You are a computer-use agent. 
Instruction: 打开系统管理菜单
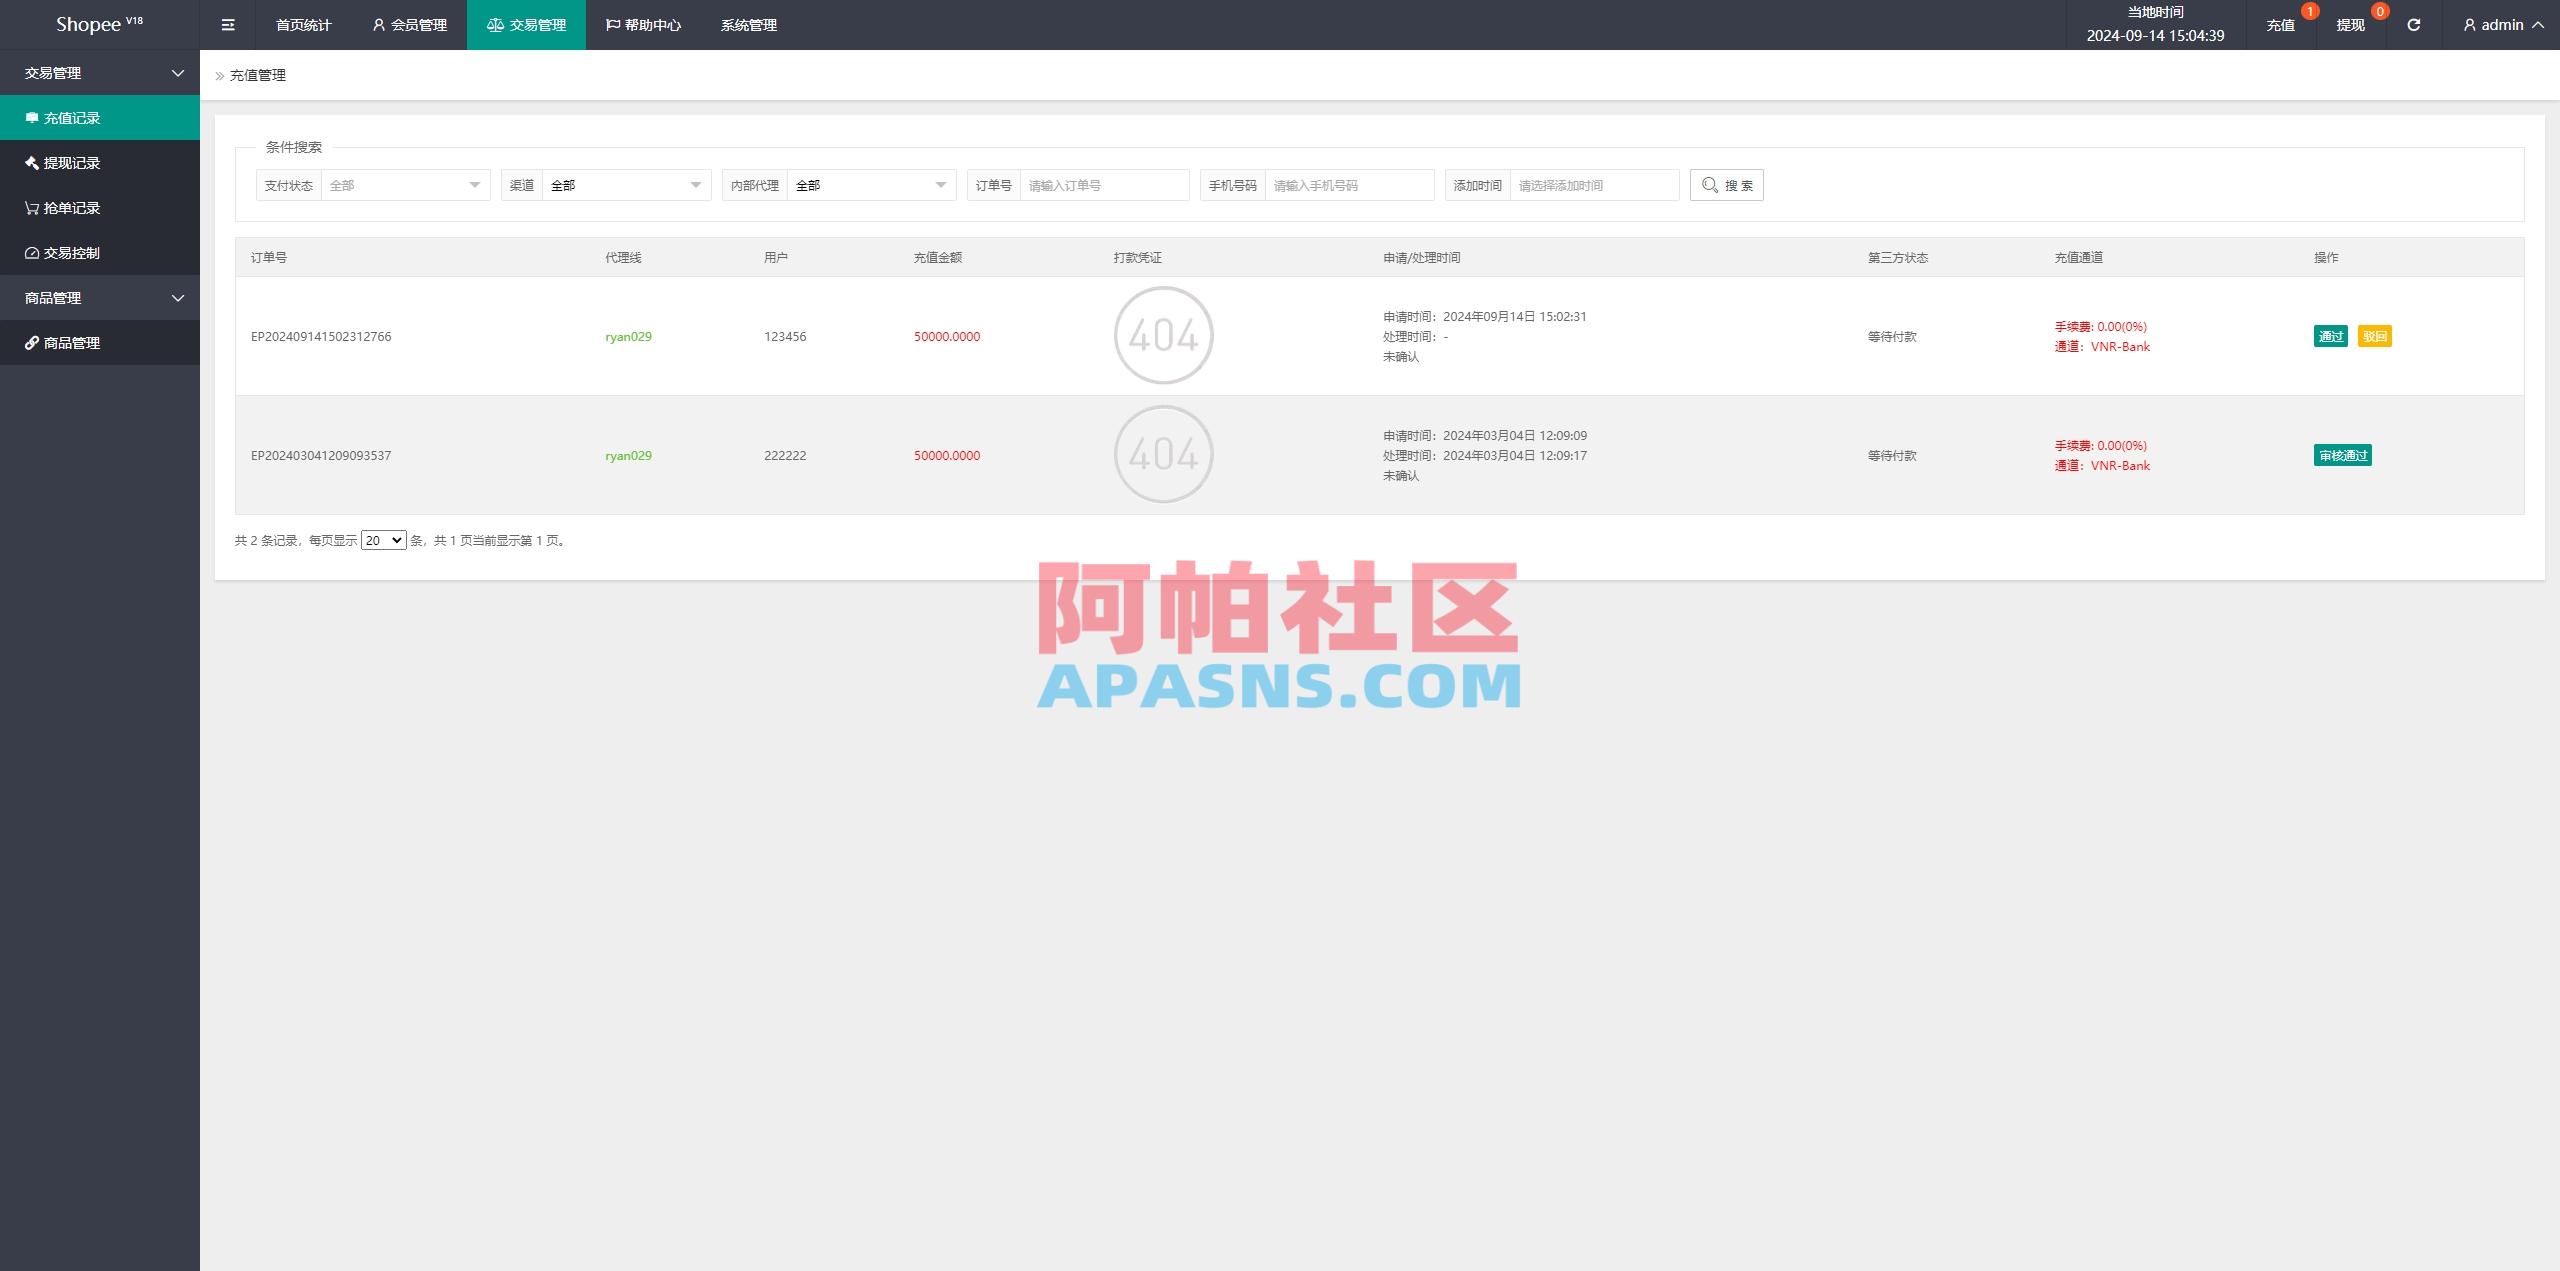coord(748,24)
